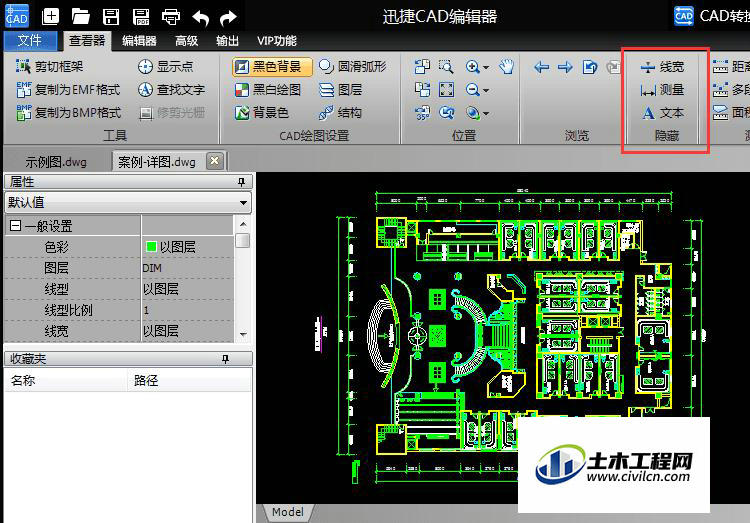Click the 线型 以图层 value
The image size is (750, 523).
coord(188,289)
